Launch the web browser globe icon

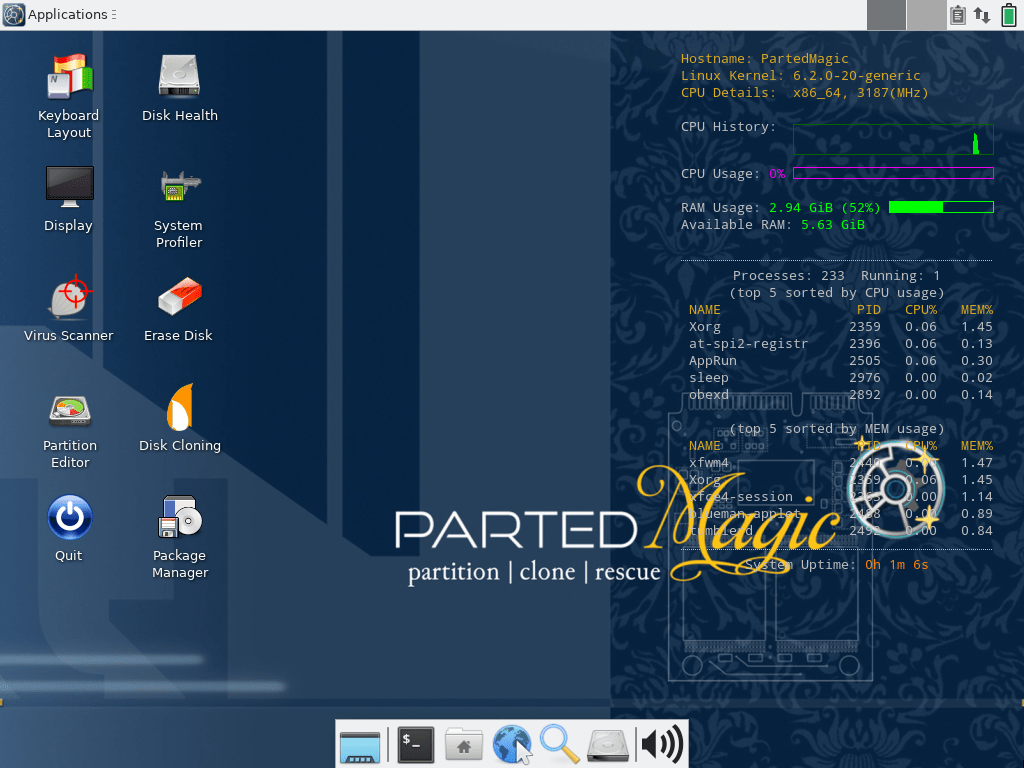[511, 744]
